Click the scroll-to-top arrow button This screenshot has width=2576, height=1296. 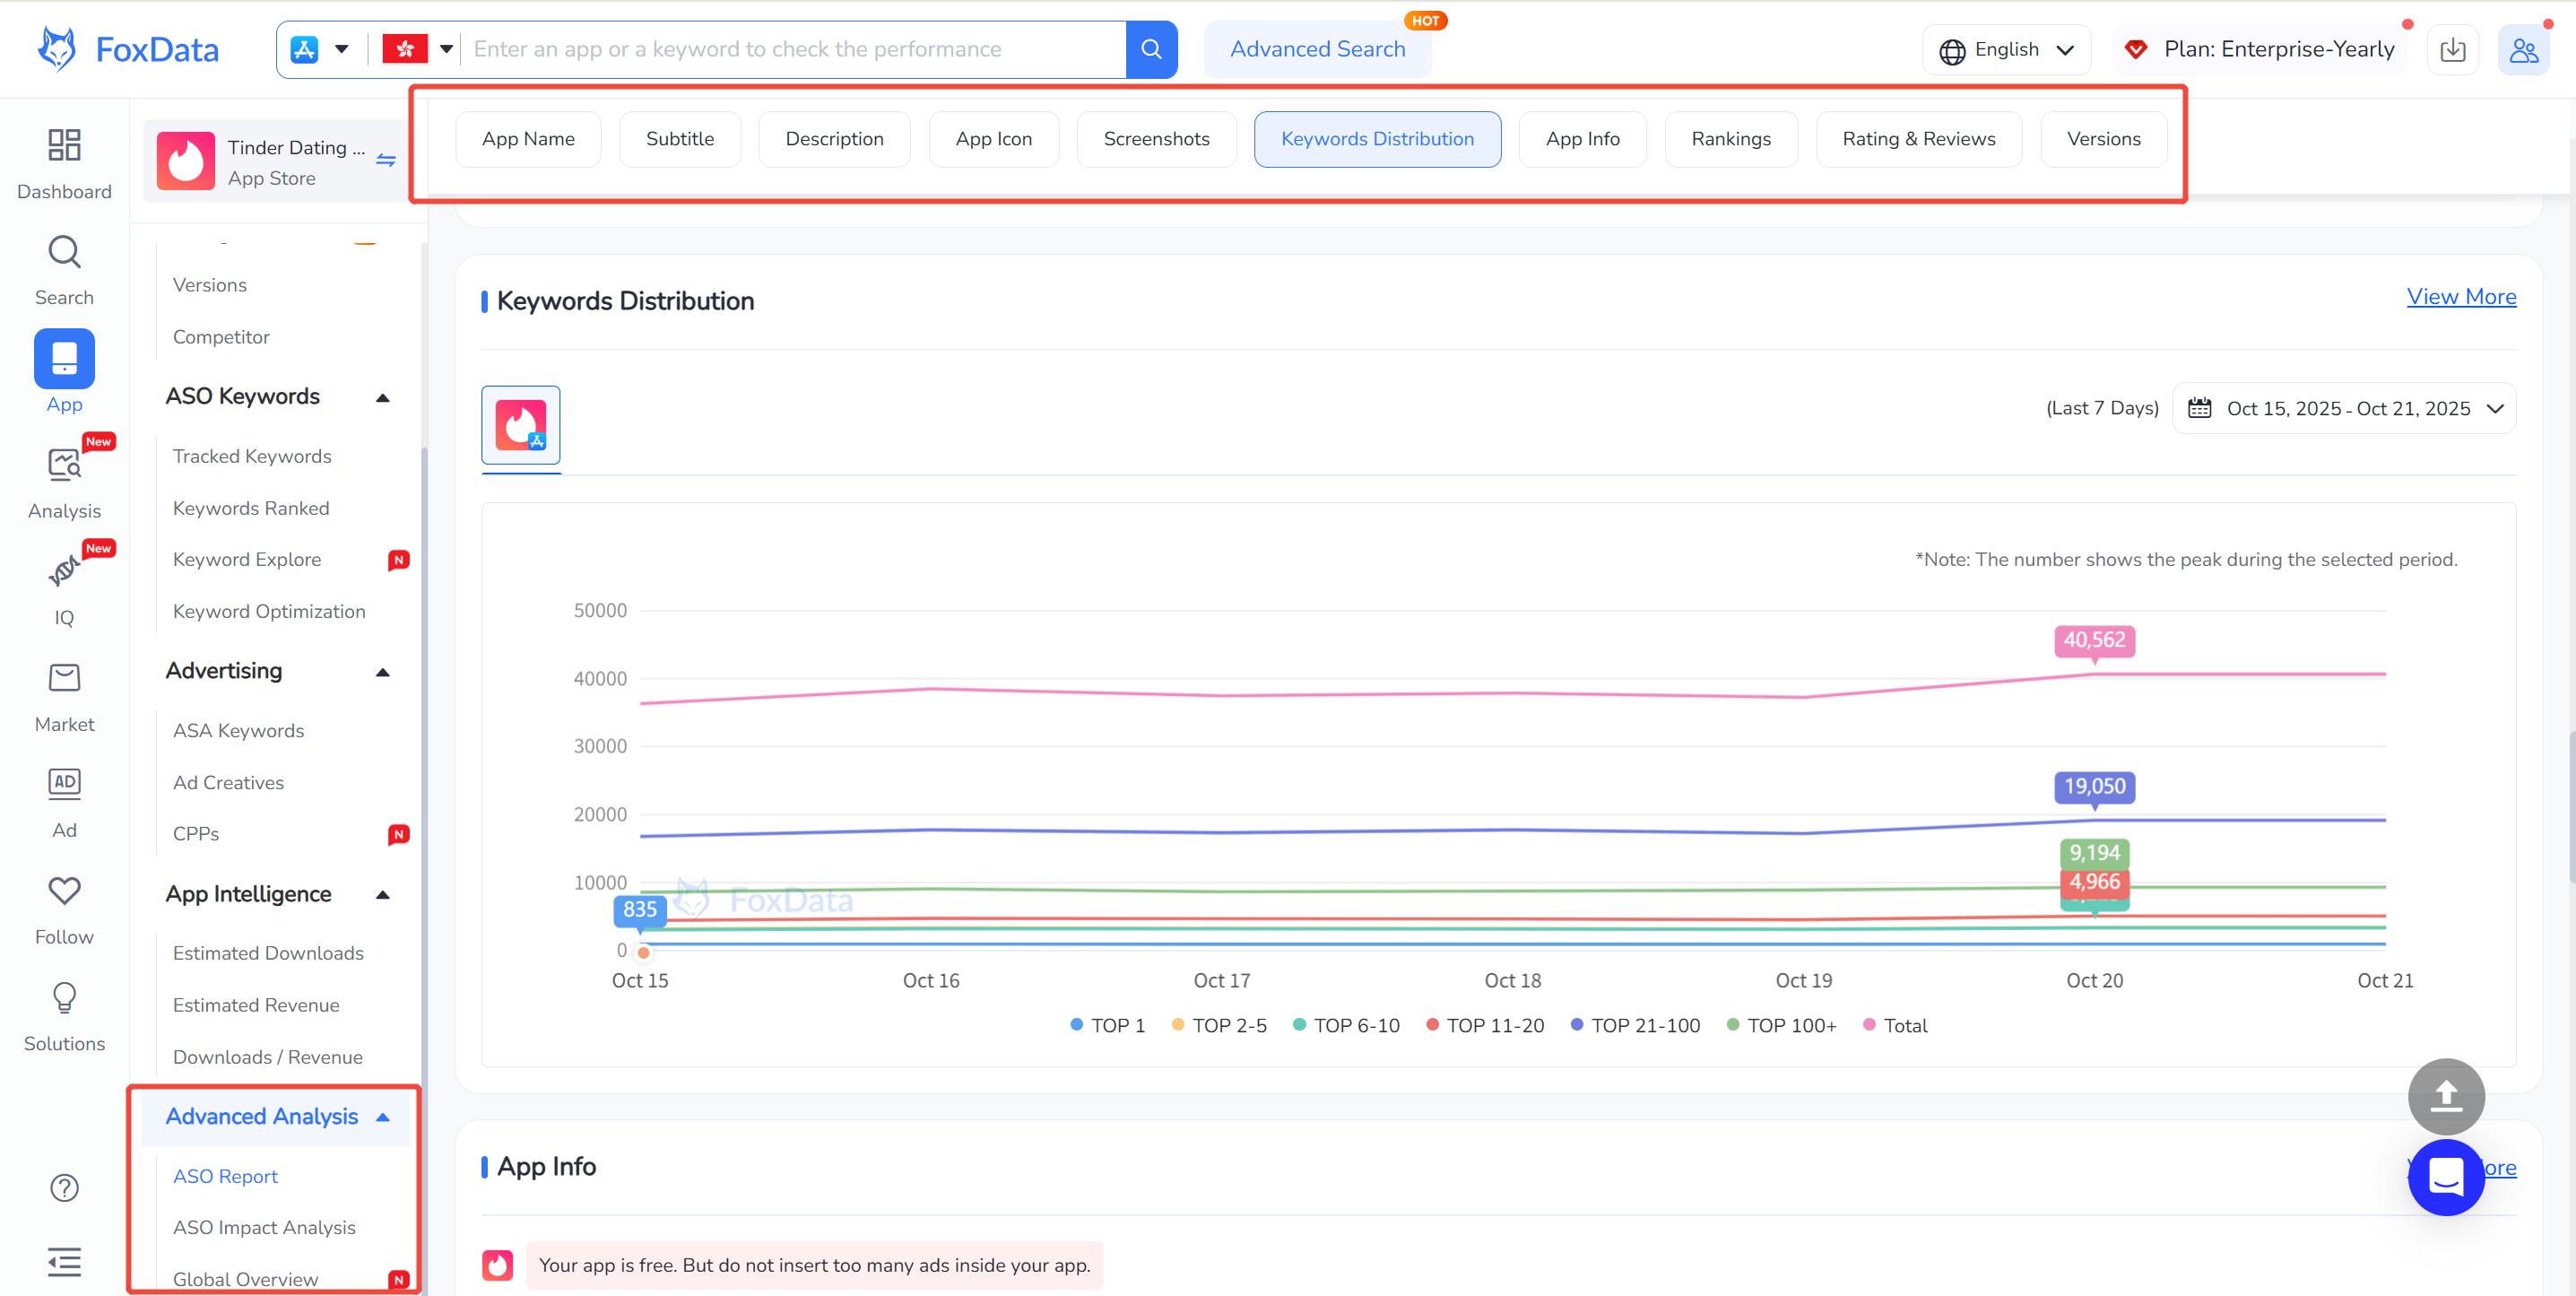point(2445,1096)
